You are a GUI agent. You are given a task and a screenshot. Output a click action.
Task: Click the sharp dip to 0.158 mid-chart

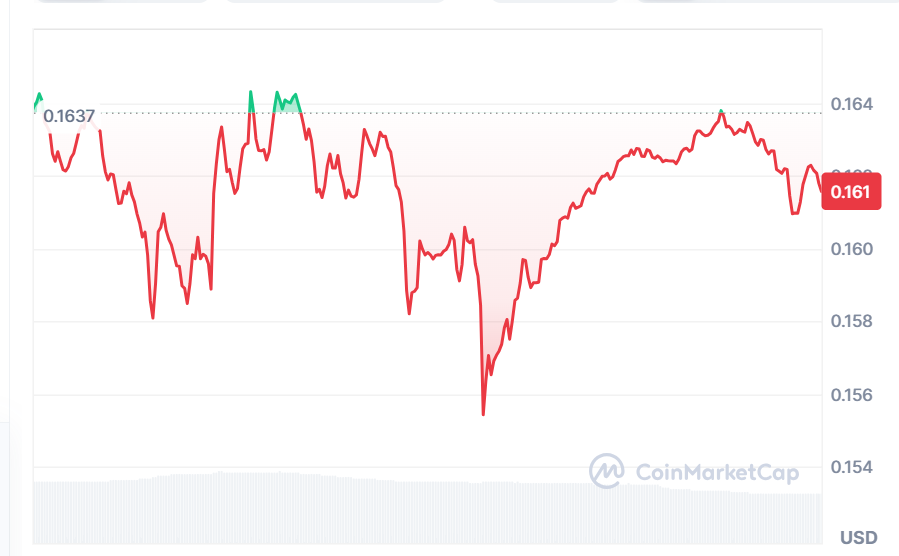click(x=409, y=312)
